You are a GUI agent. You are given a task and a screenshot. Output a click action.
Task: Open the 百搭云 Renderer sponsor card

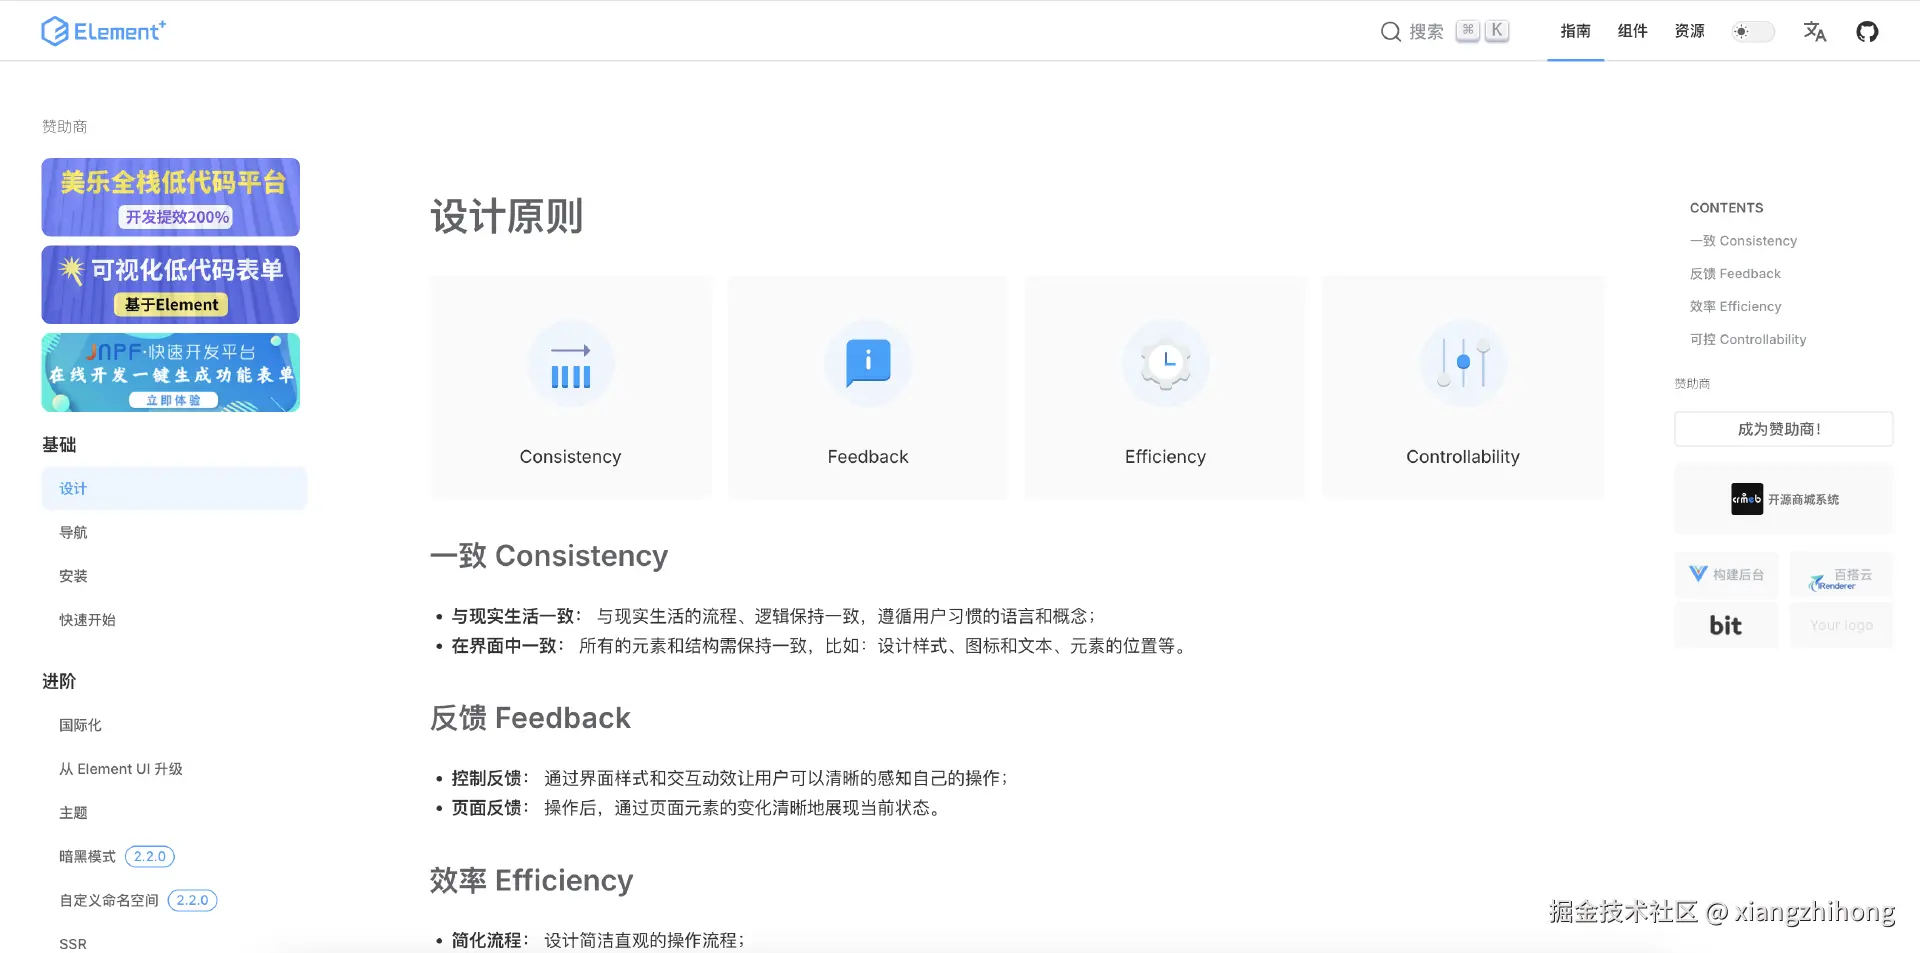1841,575
